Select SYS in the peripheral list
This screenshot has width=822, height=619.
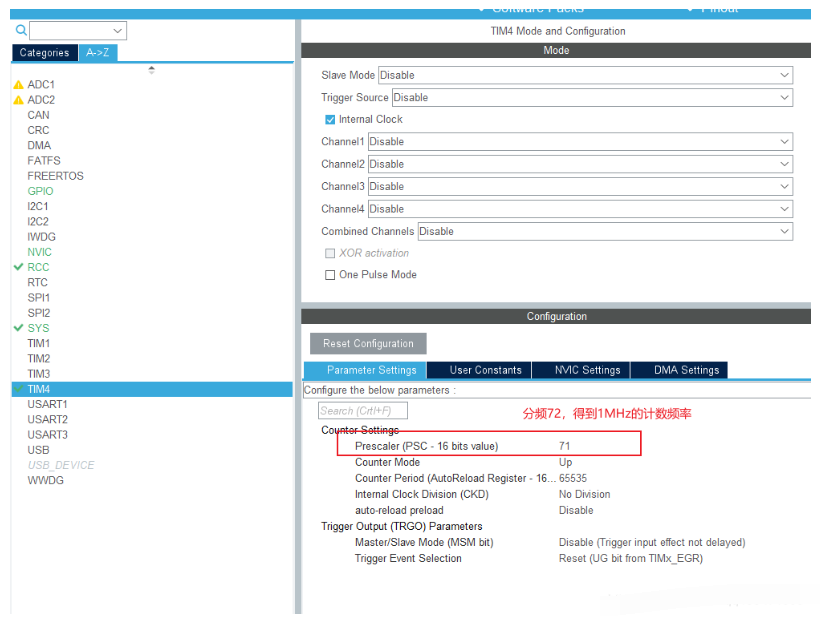(38, 328)
